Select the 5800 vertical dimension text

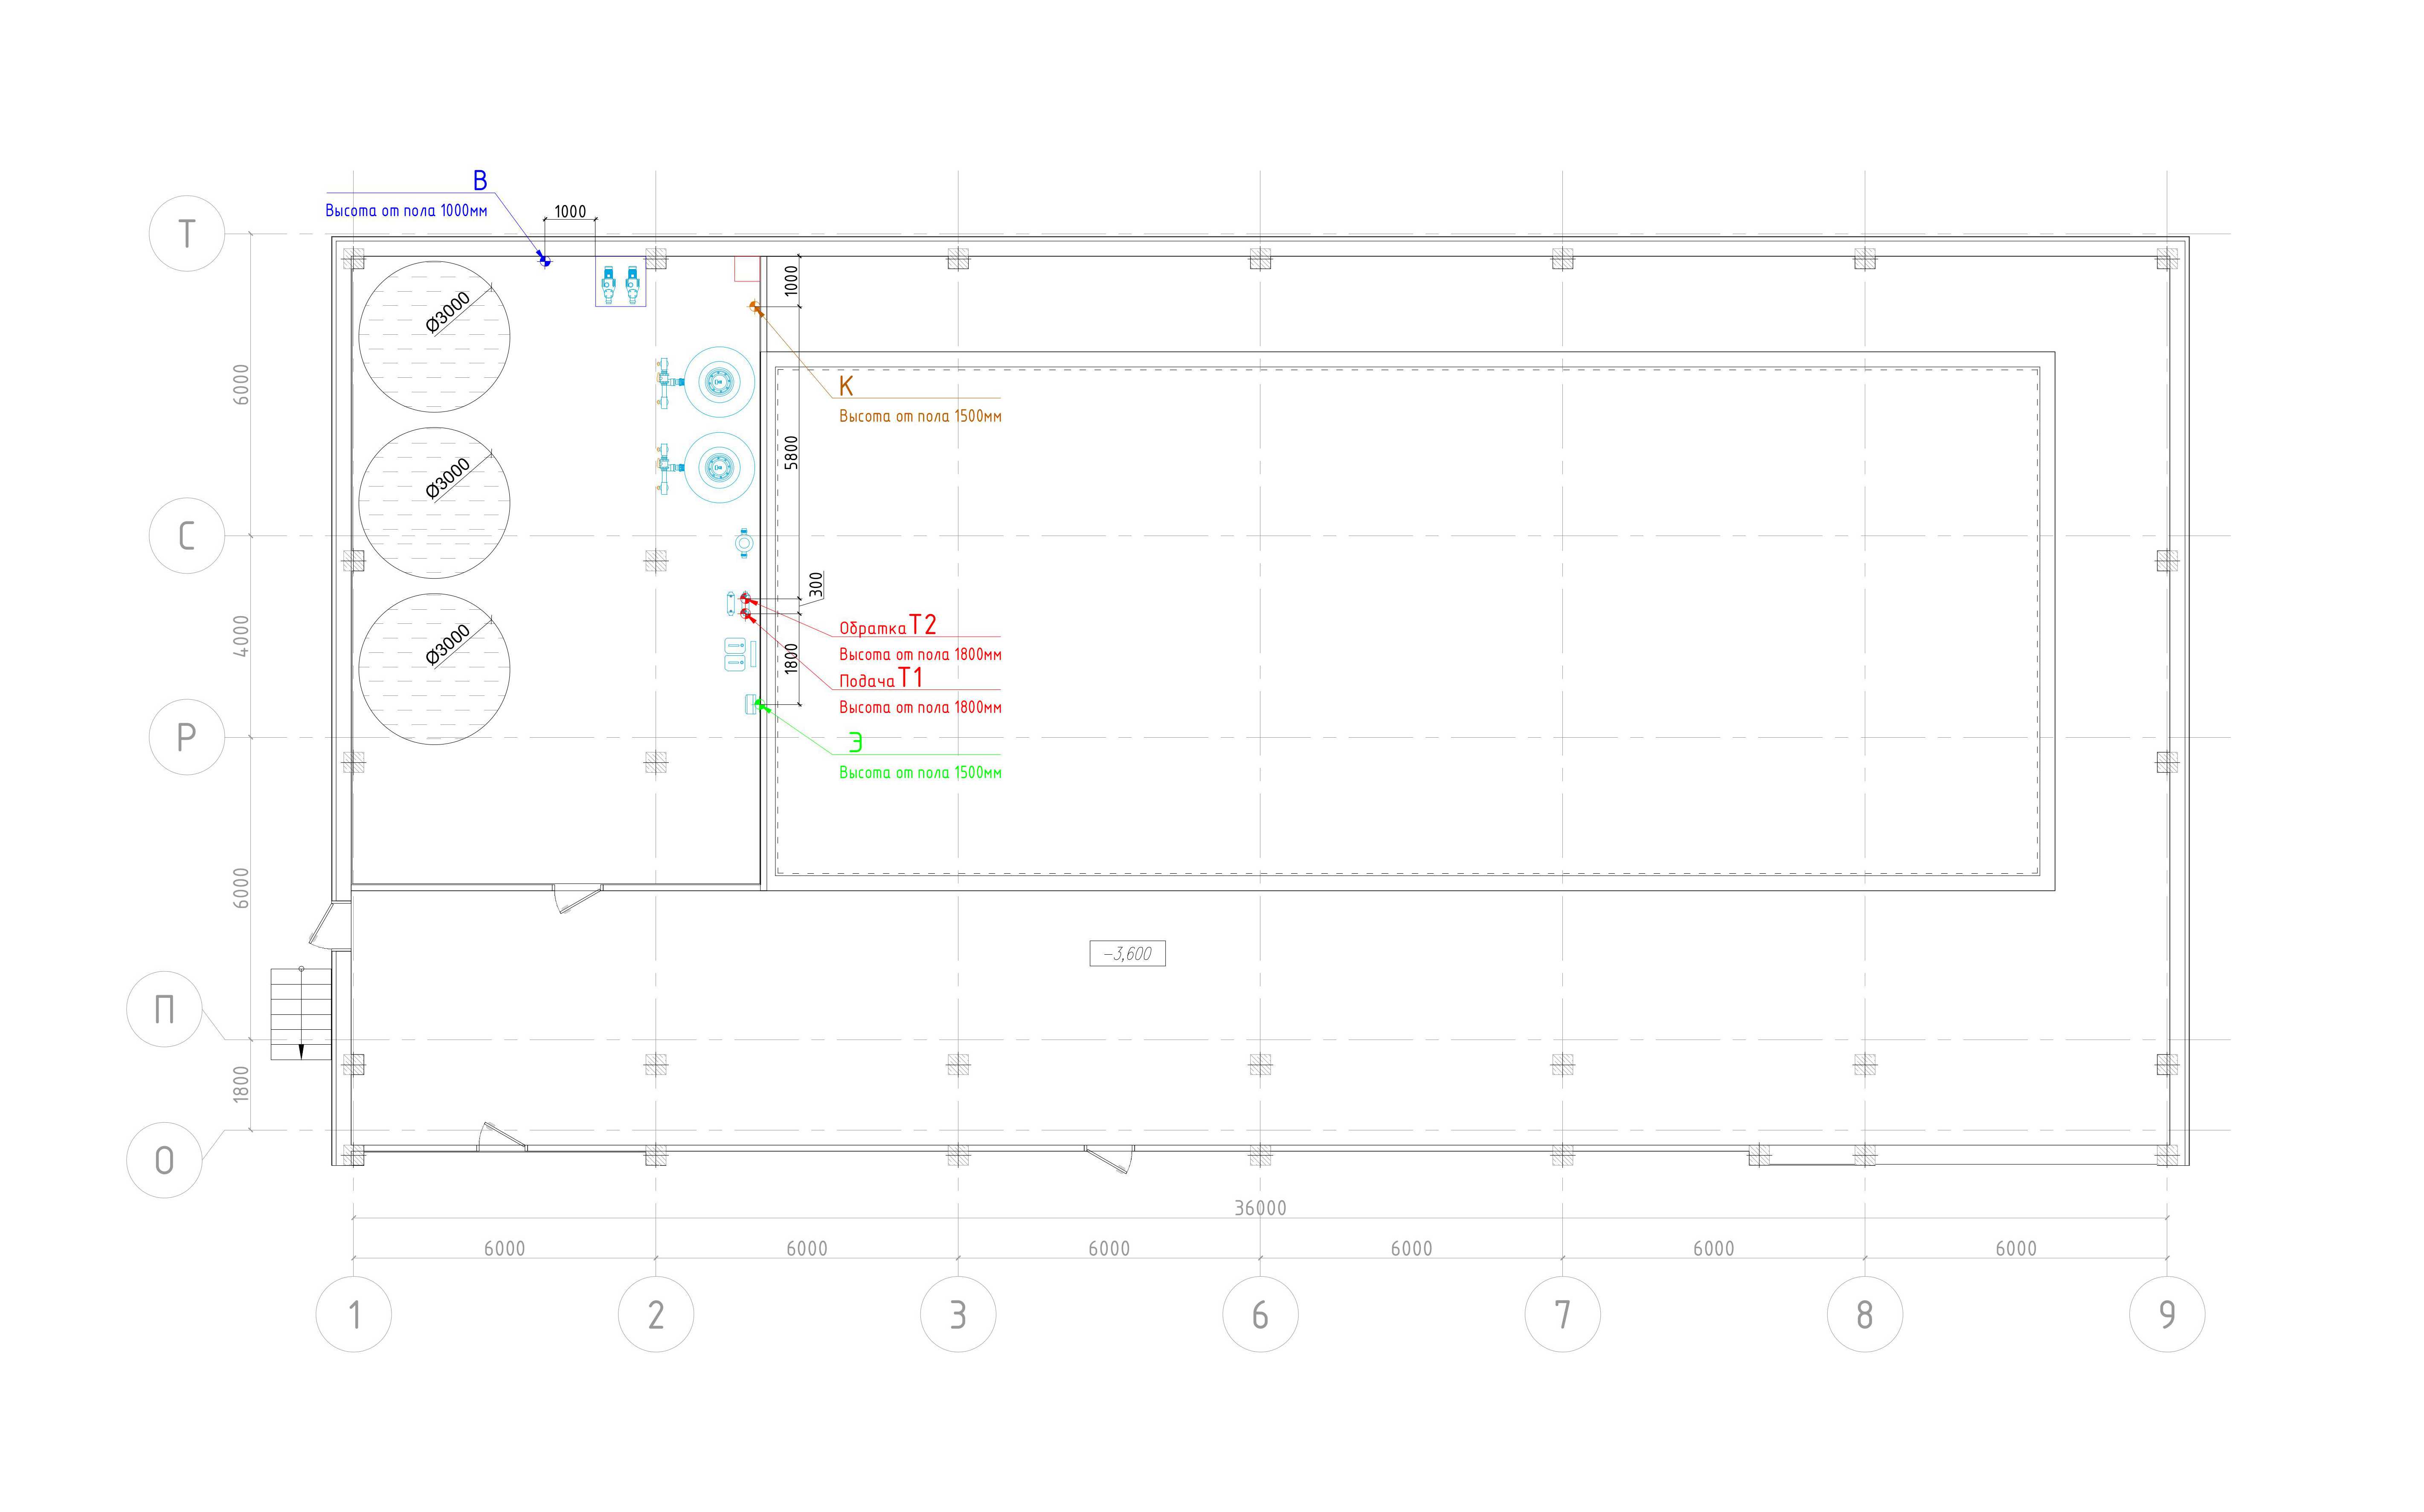click(x=791, y=453)
